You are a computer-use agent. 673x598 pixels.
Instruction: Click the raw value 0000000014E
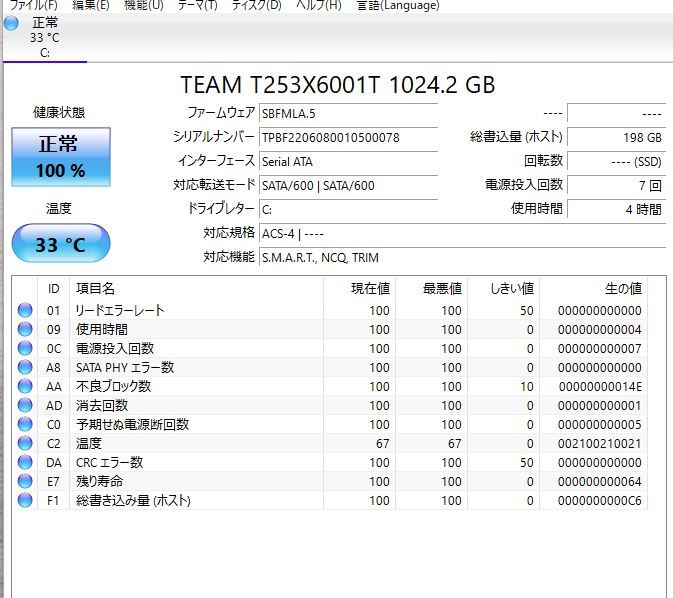(600, 386)
